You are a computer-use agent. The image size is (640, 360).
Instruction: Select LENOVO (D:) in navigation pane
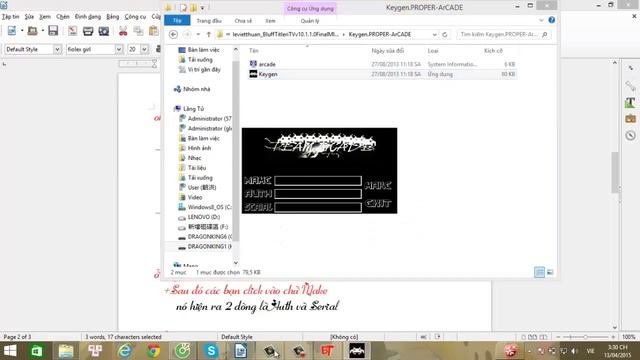pos(203,217)
